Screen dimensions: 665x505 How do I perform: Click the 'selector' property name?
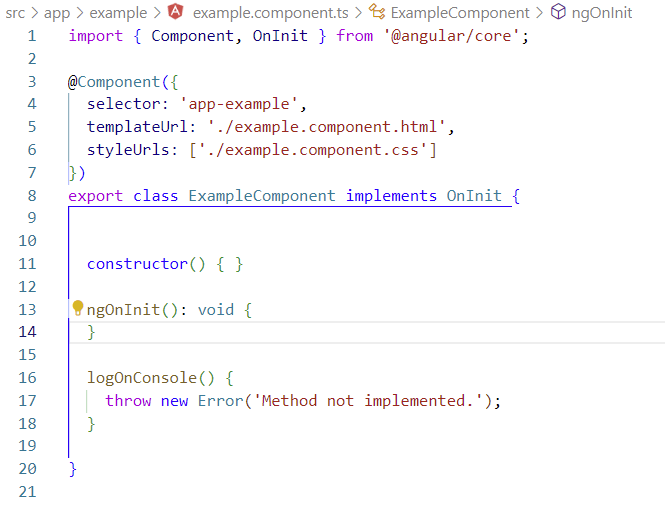[123, 104]
